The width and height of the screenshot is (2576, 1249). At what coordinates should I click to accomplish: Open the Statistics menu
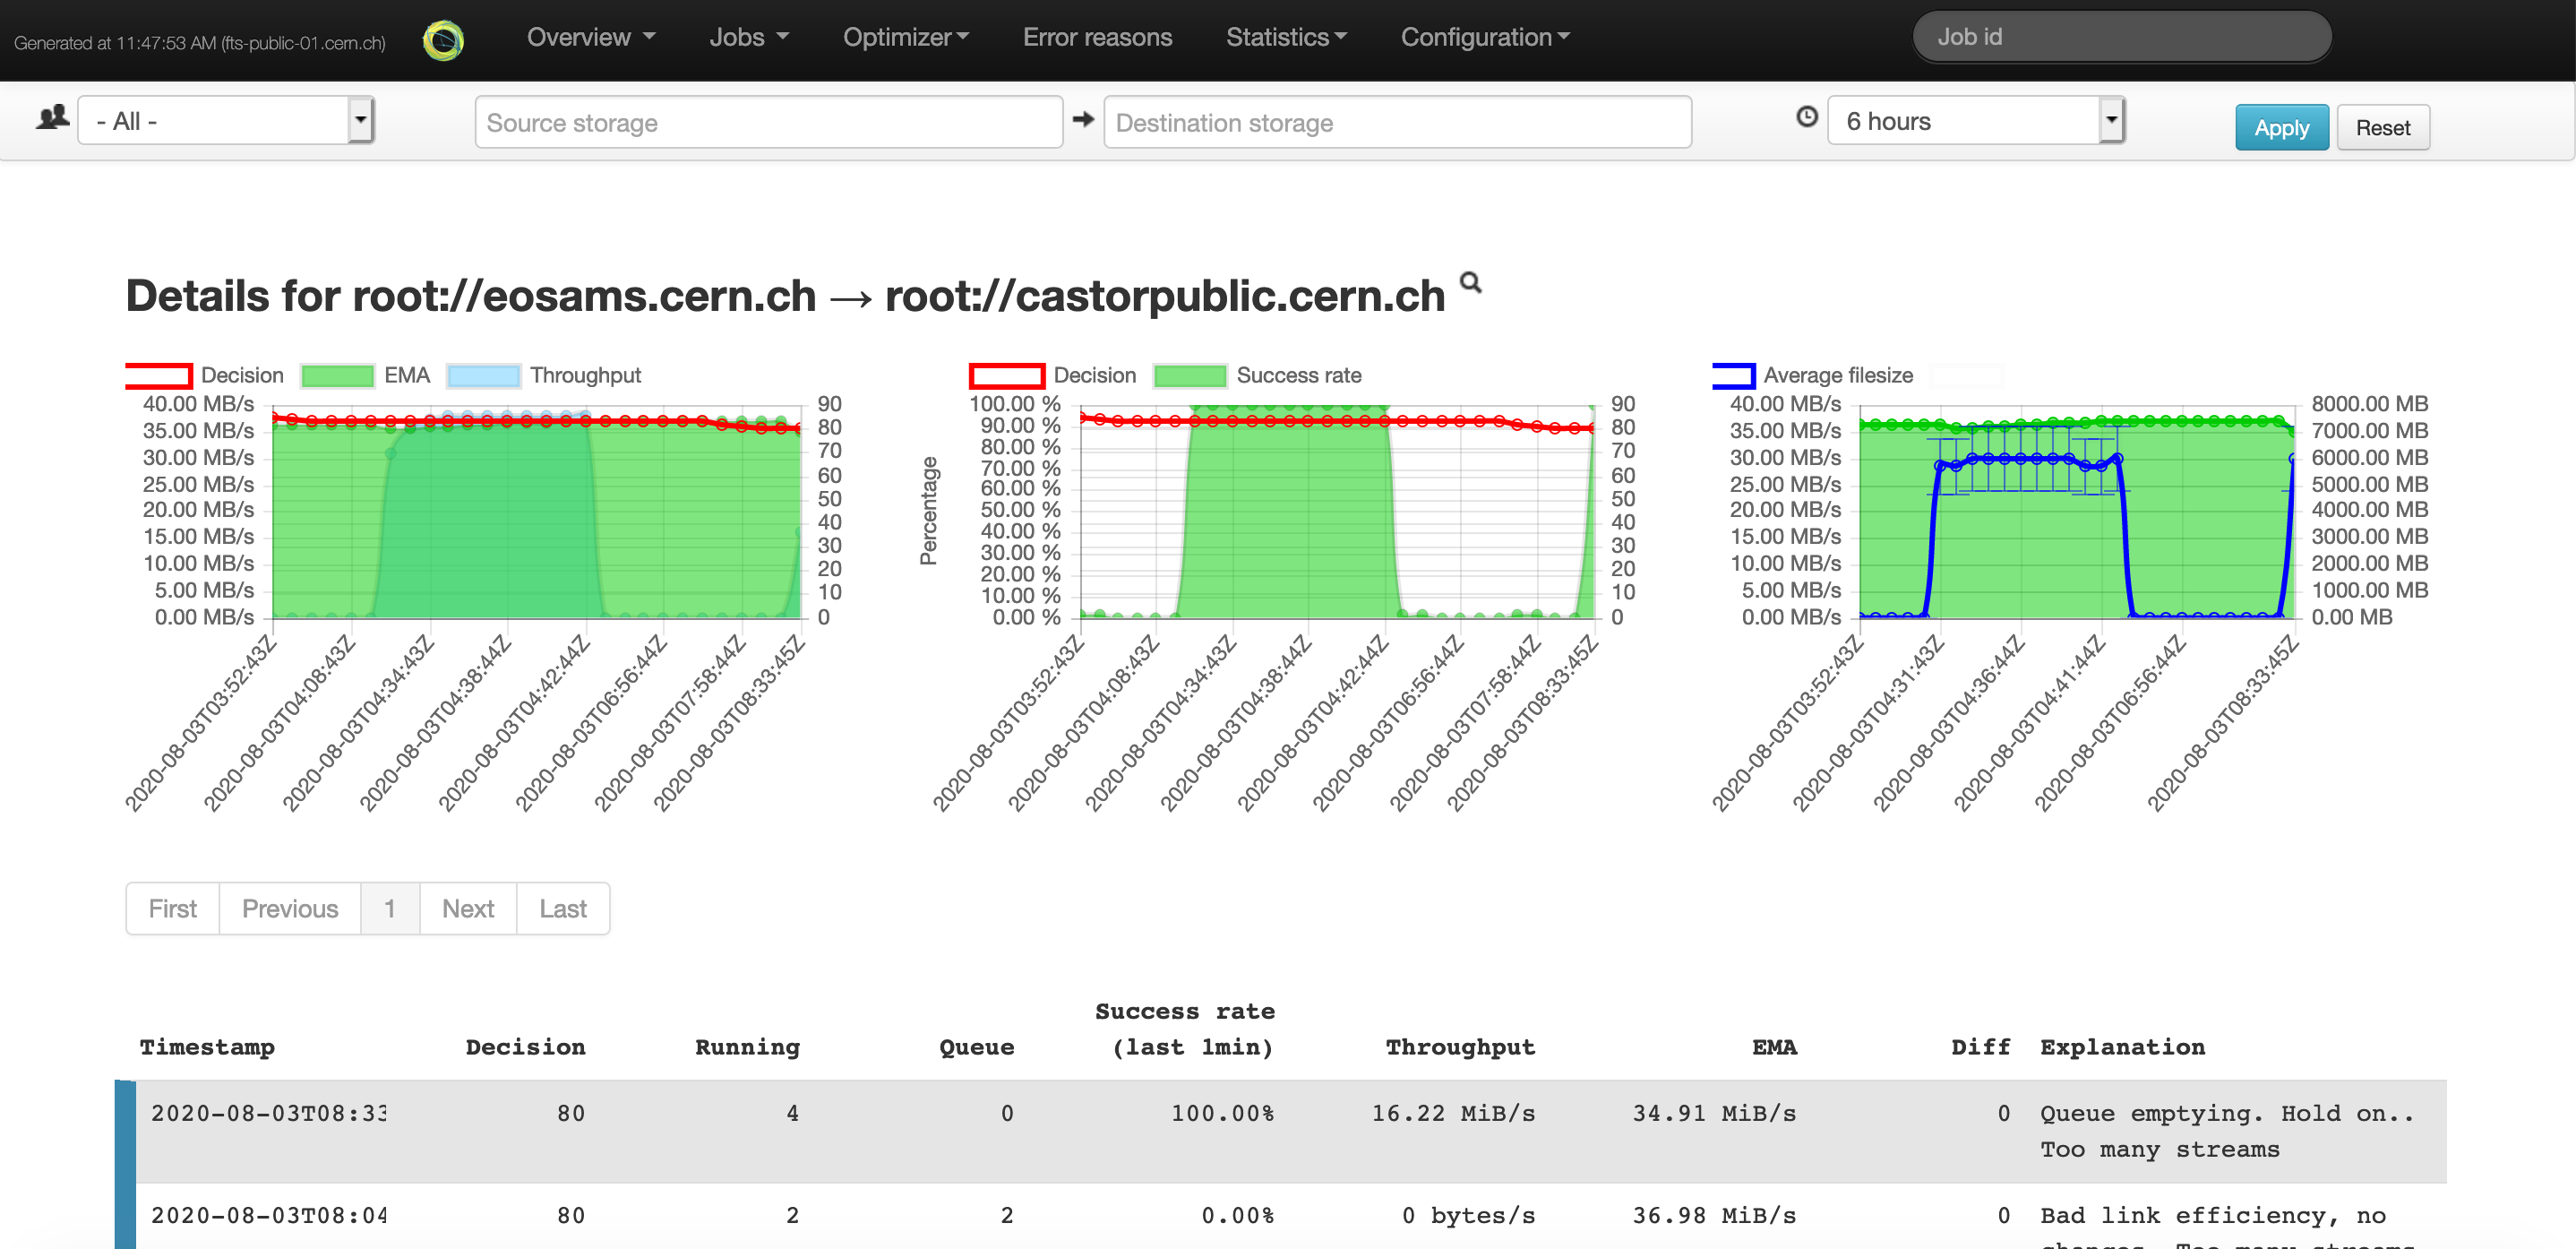click(1286, 38)
